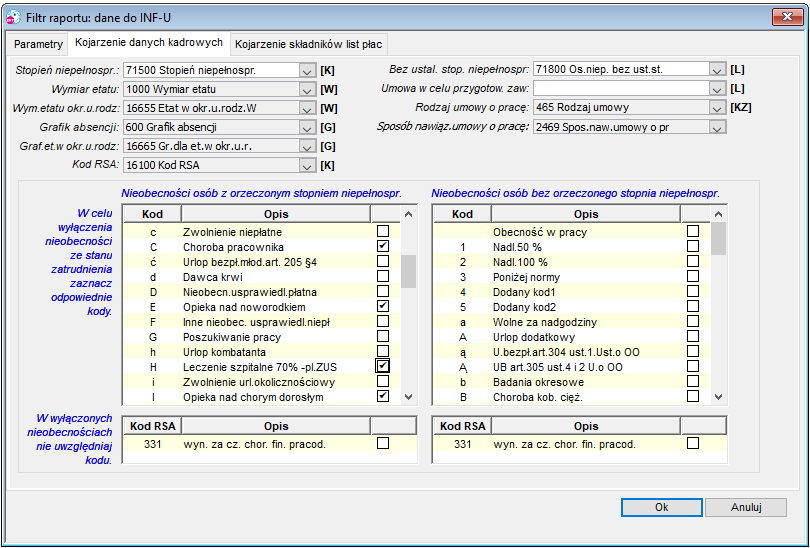Check UB art.305 ust.4 i 2 checkbox

coord(693,366)
